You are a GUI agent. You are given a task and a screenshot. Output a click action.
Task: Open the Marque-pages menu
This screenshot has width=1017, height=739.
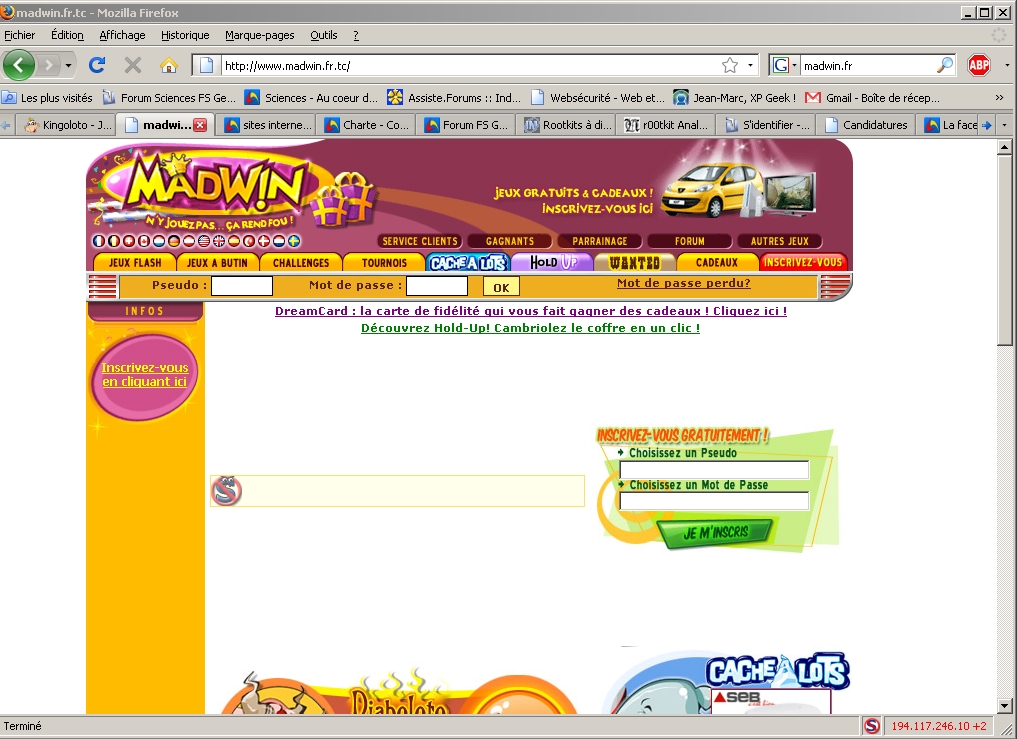tap(259, 35)
